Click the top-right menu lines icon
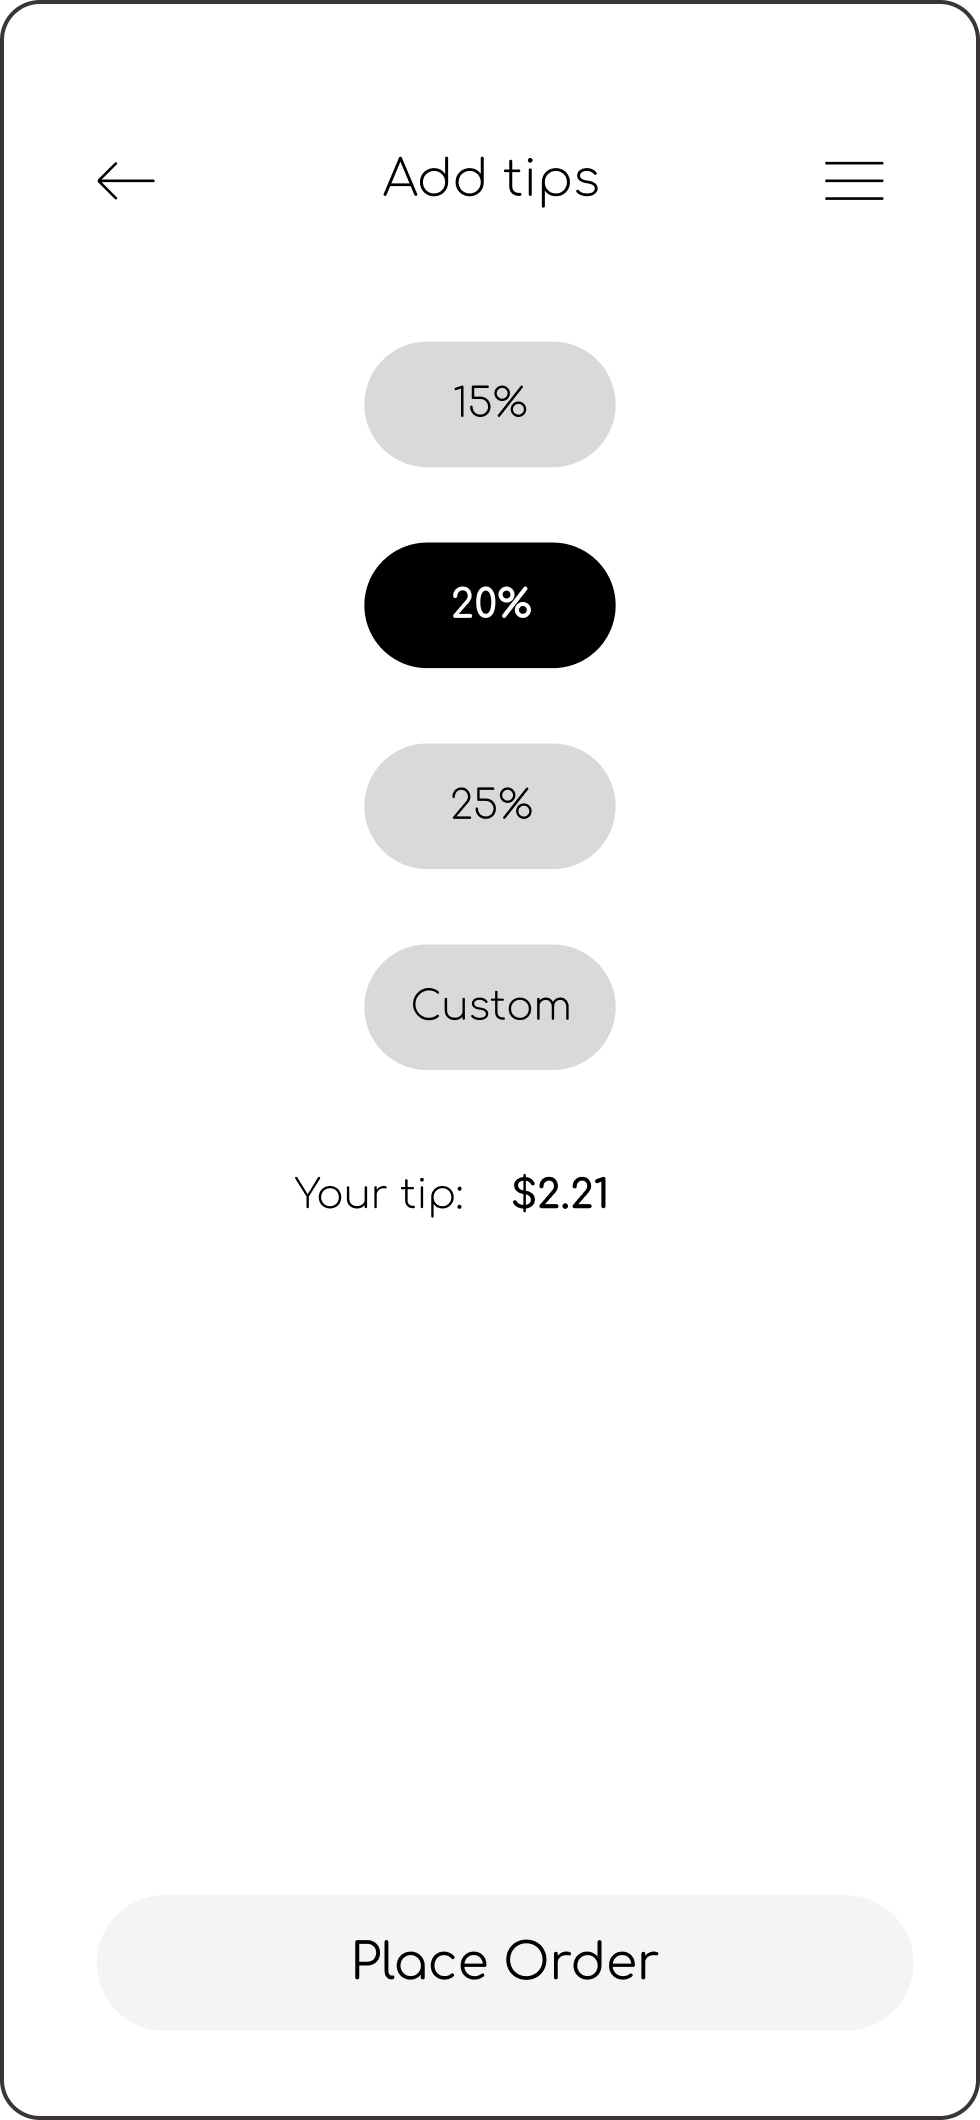The image size is (980, 2120). coord(854,181)
